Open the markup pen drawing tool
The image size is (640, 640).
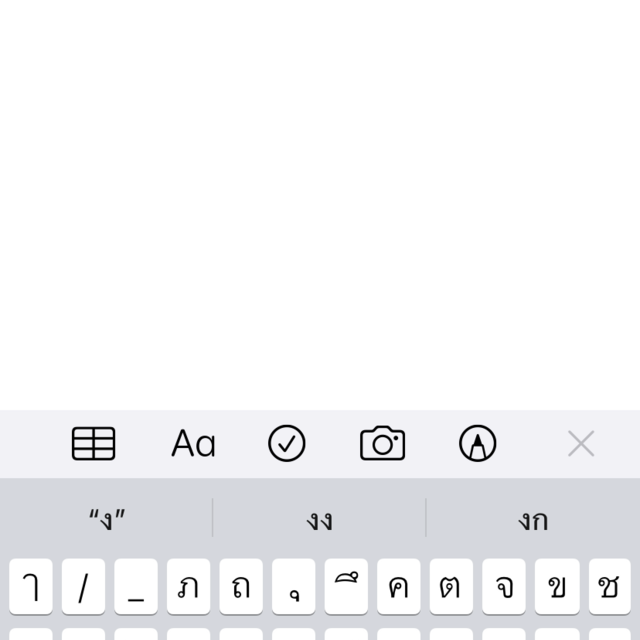(x=478, y=443)
